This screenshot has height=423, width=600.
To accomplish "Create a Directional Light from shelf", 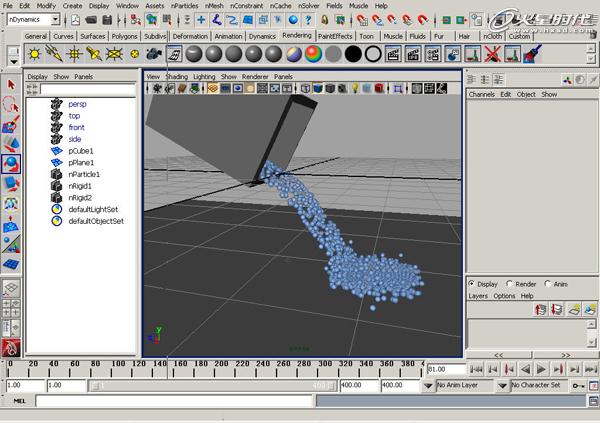I will coord(54,54).
